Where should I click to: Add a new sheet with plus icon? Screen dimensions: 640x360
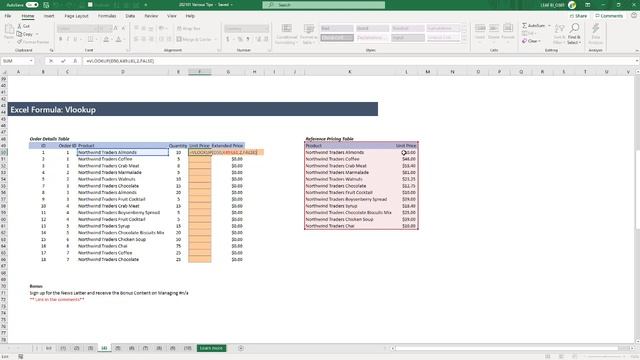[x=241, y=348]
